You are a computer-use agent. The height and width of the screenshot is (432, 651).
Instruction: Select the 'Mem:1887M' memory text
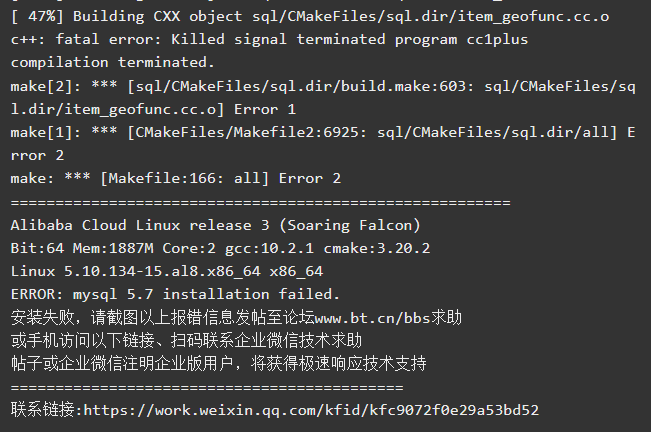tap(113, 249)
